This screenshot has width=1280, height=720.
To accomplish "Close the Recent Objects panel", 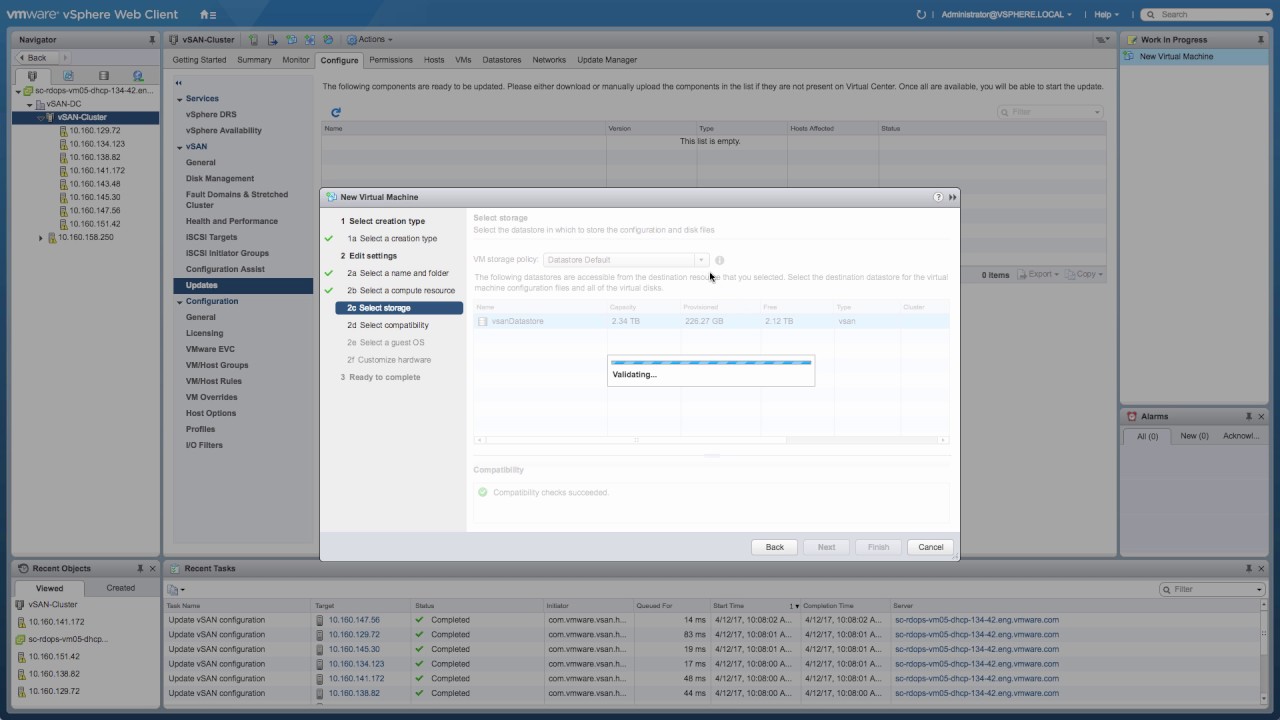I will (x=152, y=568).
